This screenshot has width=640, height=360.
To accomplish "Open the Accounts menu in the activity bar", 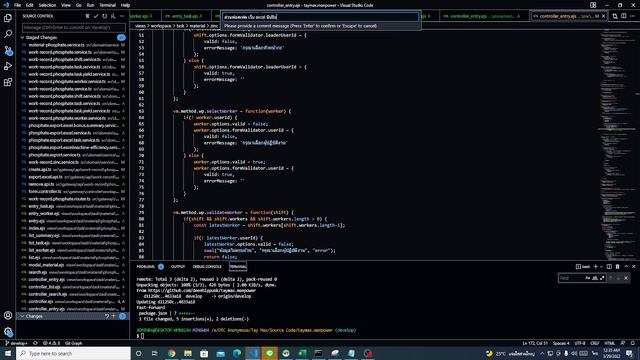I will pyautogui.click(x=8, y=315).
